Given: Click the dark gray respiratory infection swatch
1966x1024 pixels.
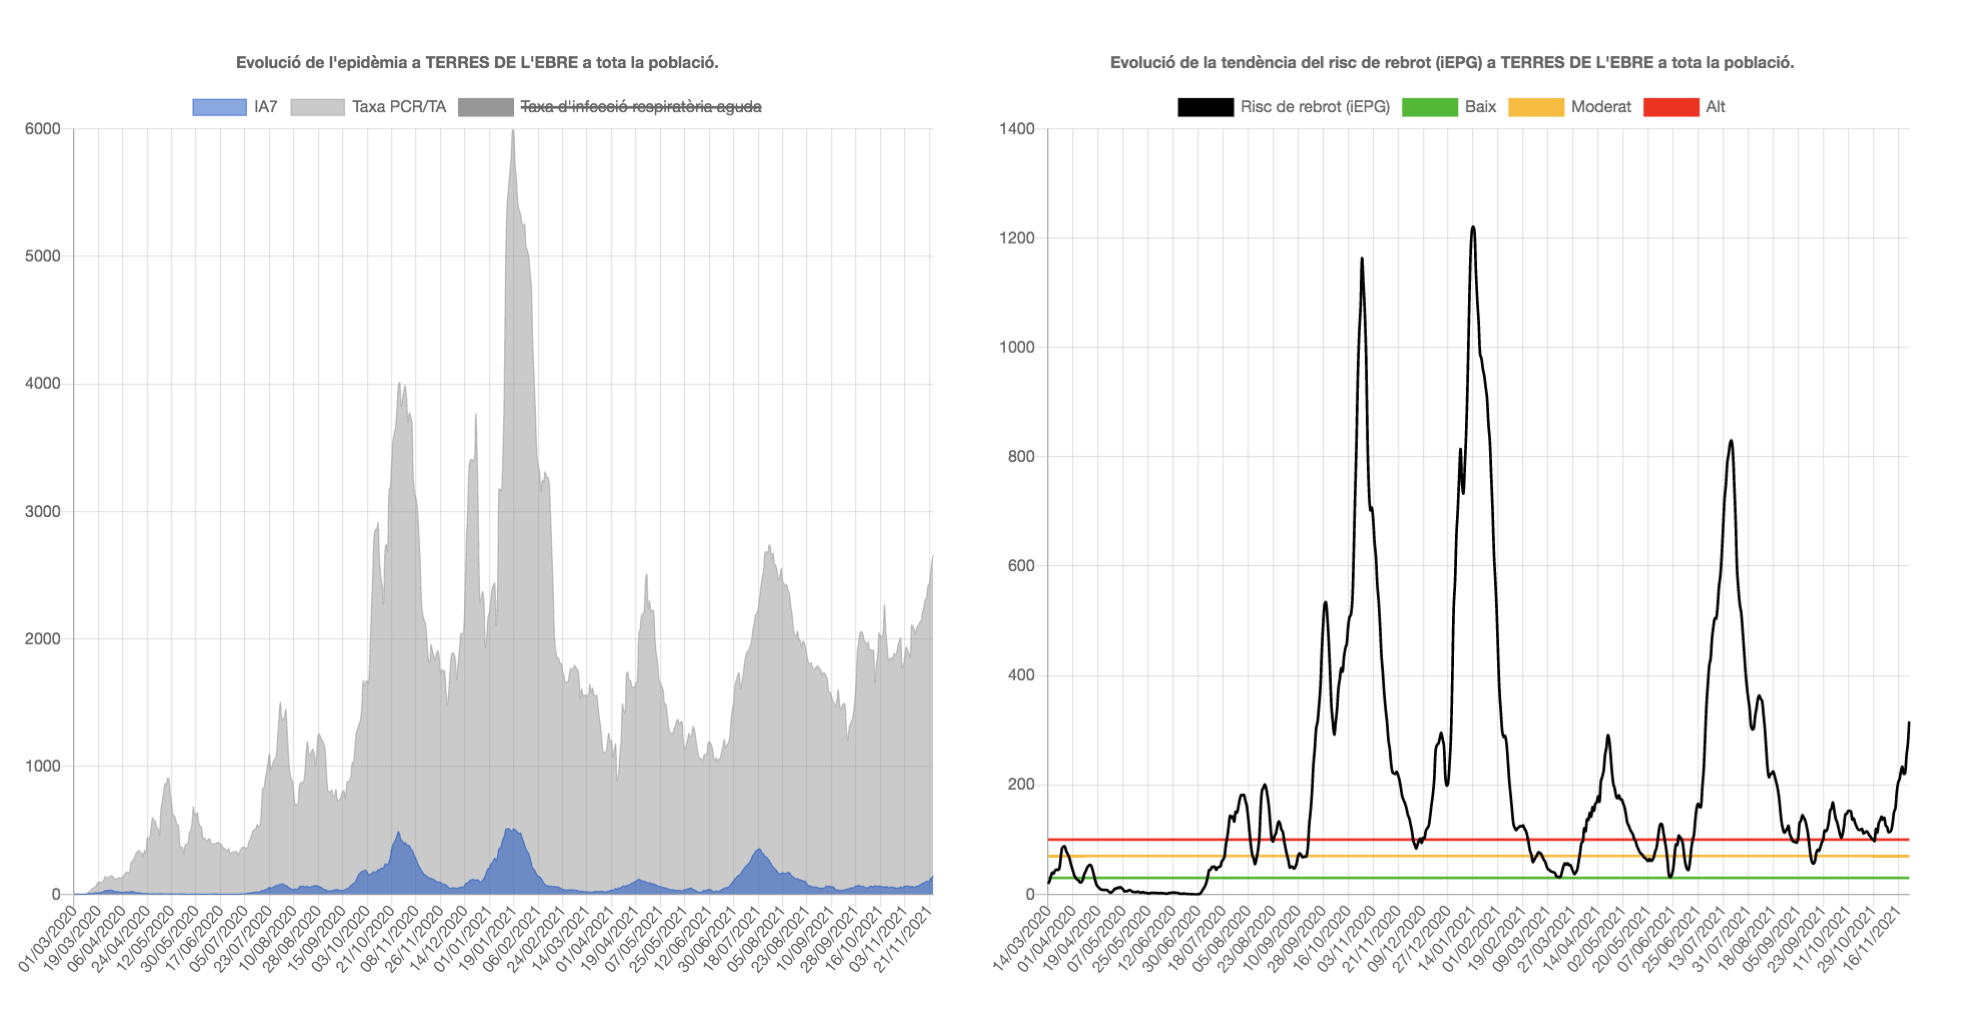Looking at the screenshot, I should coord(485,107).
